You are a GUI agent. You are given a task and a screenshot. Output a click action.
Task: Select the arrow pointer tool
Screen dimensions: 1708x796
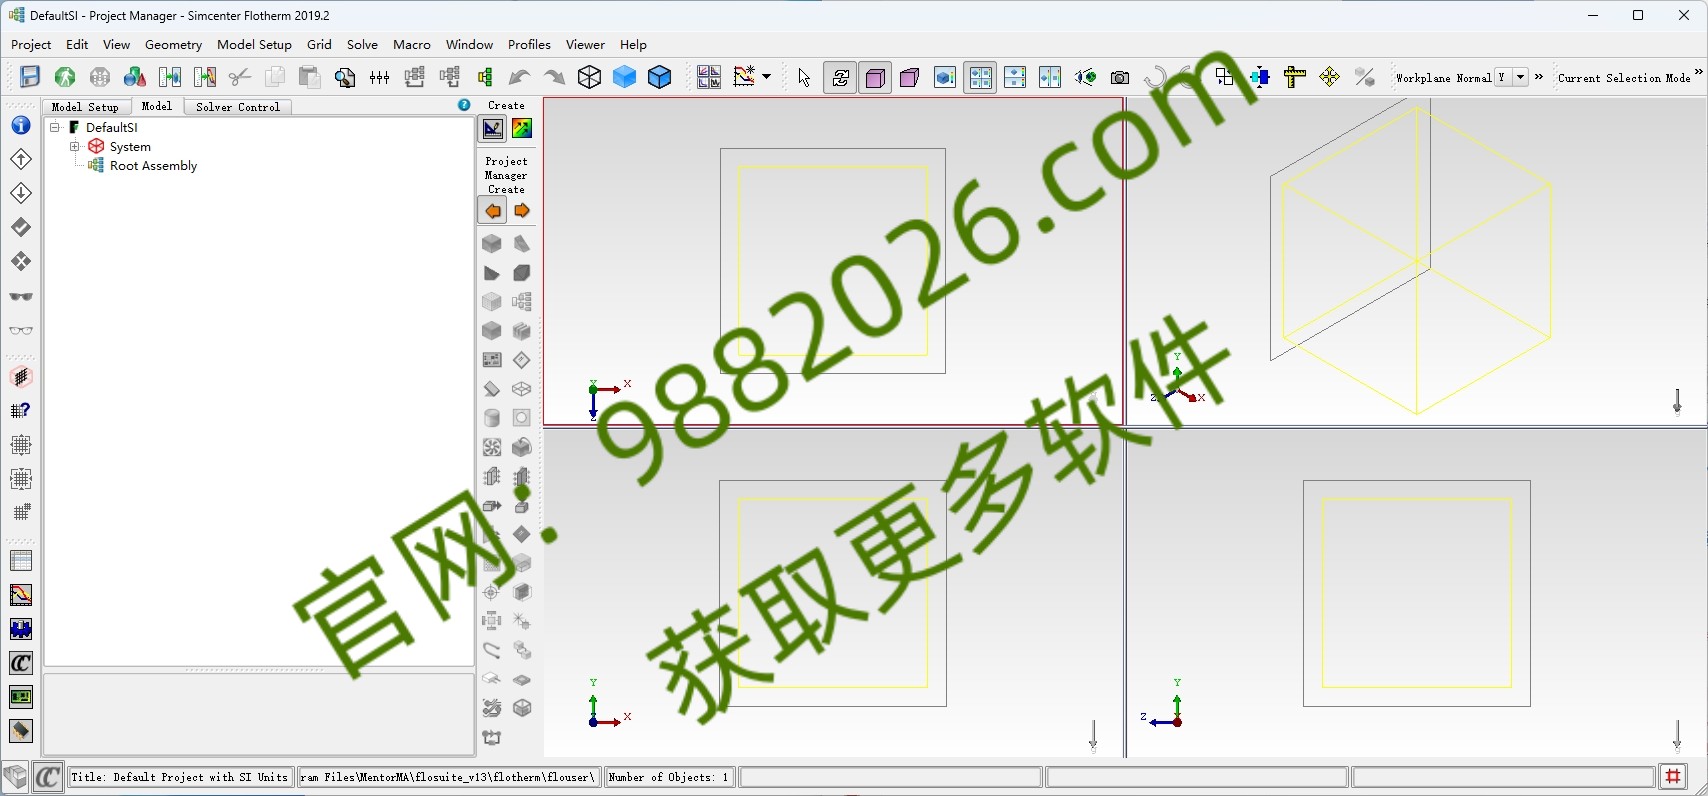[804, 77]
